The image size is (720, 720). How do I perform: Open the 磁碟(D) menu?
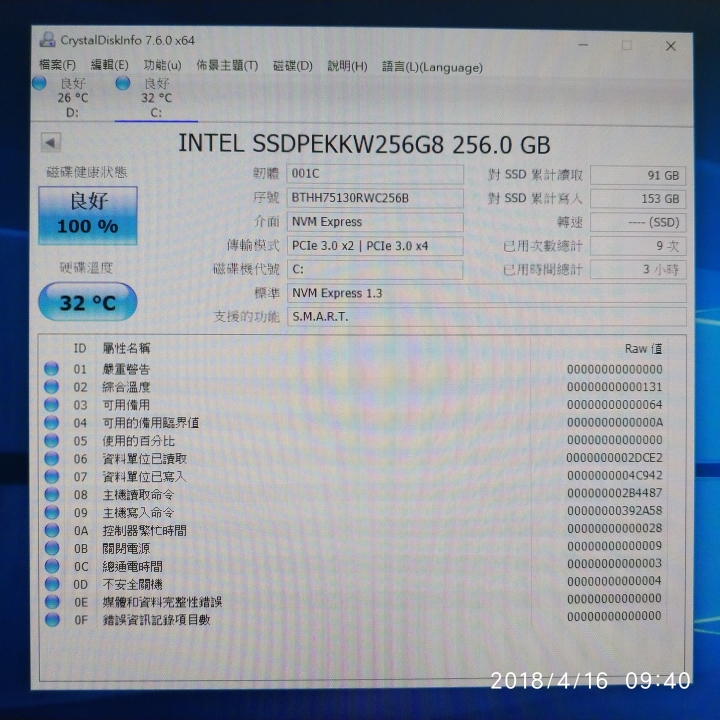(292, 66)
